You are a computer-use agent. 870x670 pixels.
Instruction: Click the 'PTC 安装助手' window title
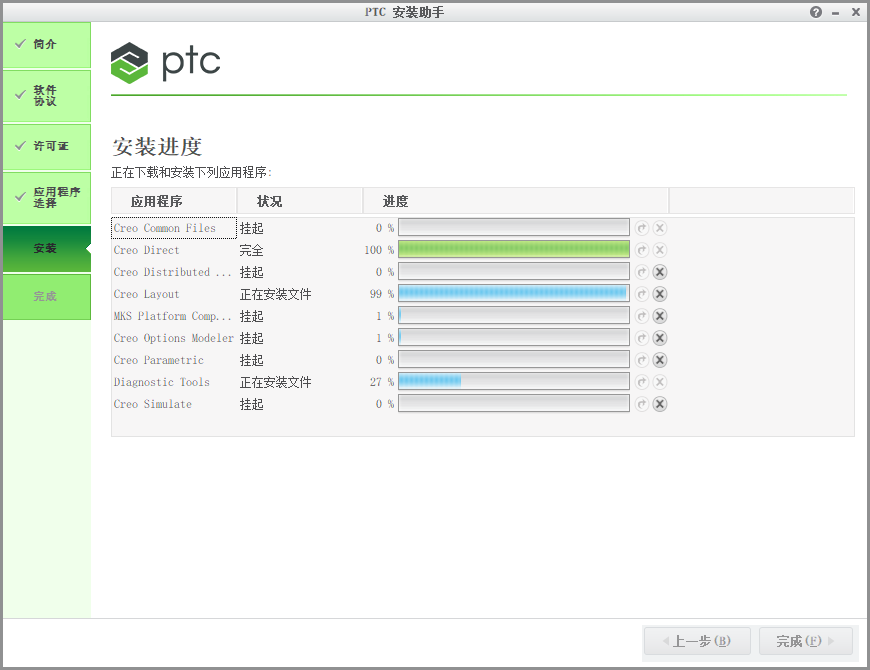click(404, 12)
